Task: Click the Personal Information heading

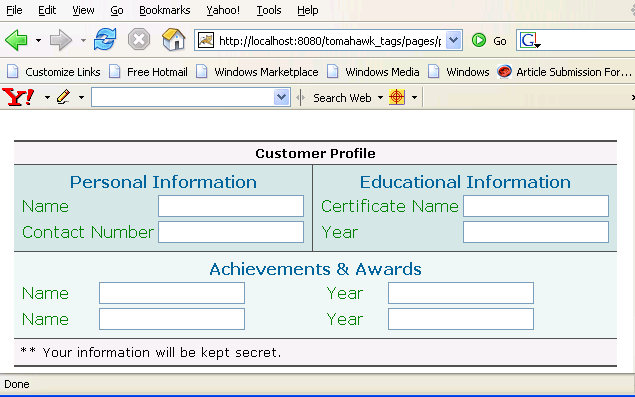Action: pyautogui.click(x=163, y=182)
